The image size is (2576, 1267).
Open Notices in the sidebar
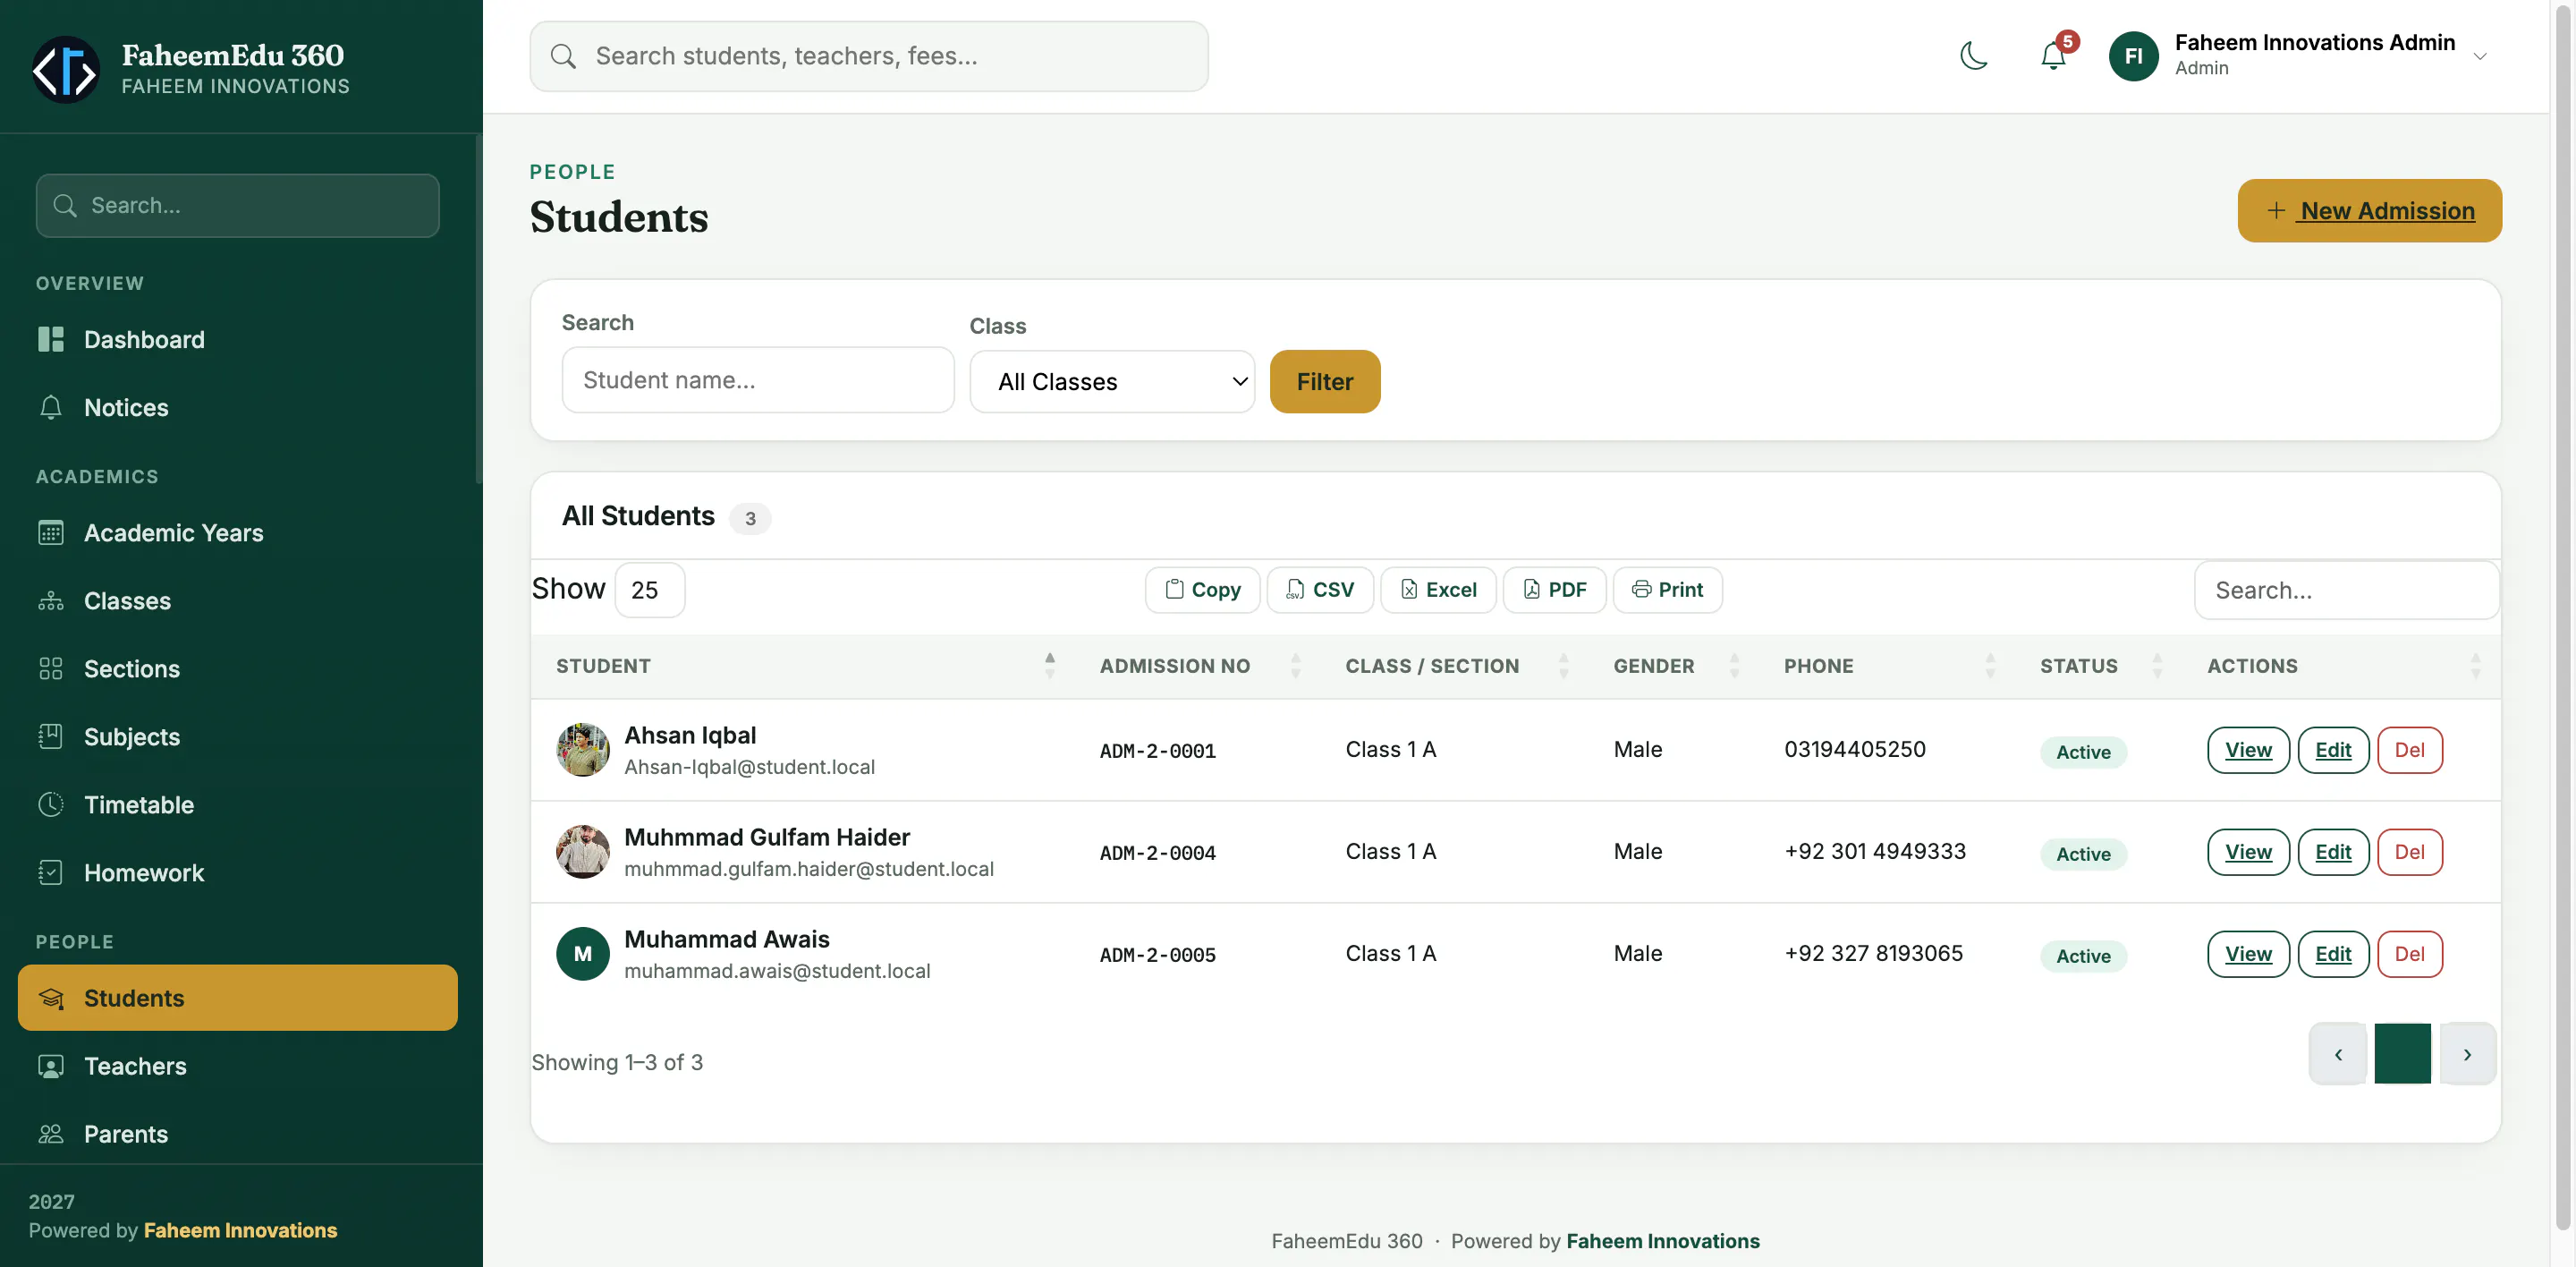[237, 408]
